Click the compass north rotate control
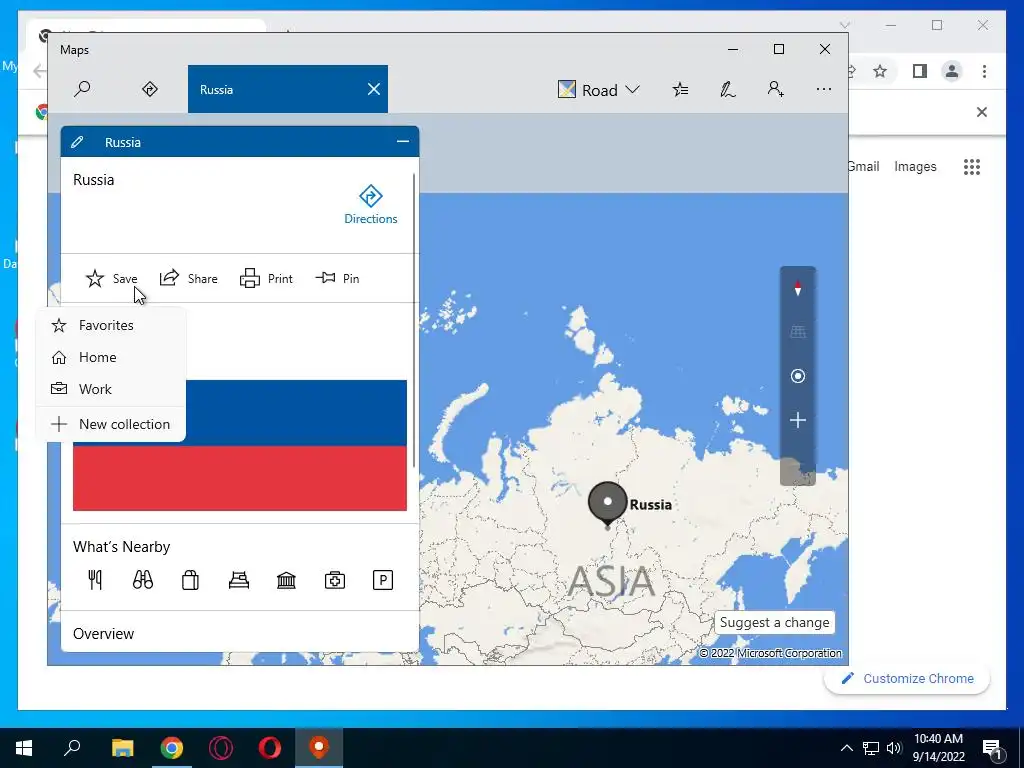Image resolution: width=1024 pixels, height=768 pixels. click(x=797, y=289)
